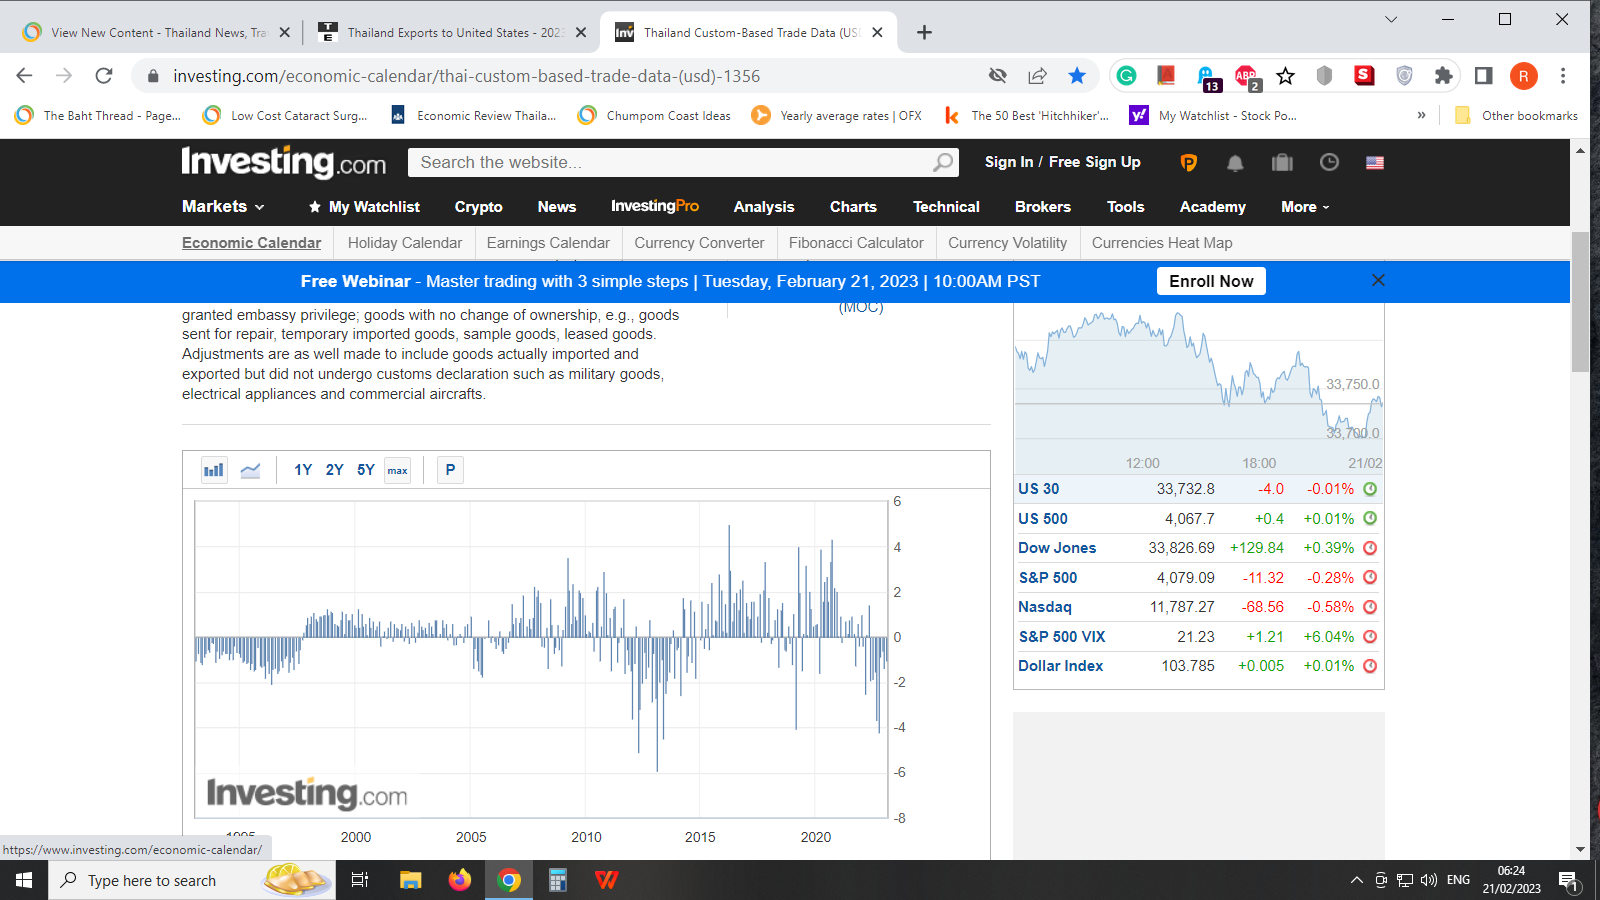
Task: Click the page vertical scrollbar thumb
Action: click(x=1580, y=302)
